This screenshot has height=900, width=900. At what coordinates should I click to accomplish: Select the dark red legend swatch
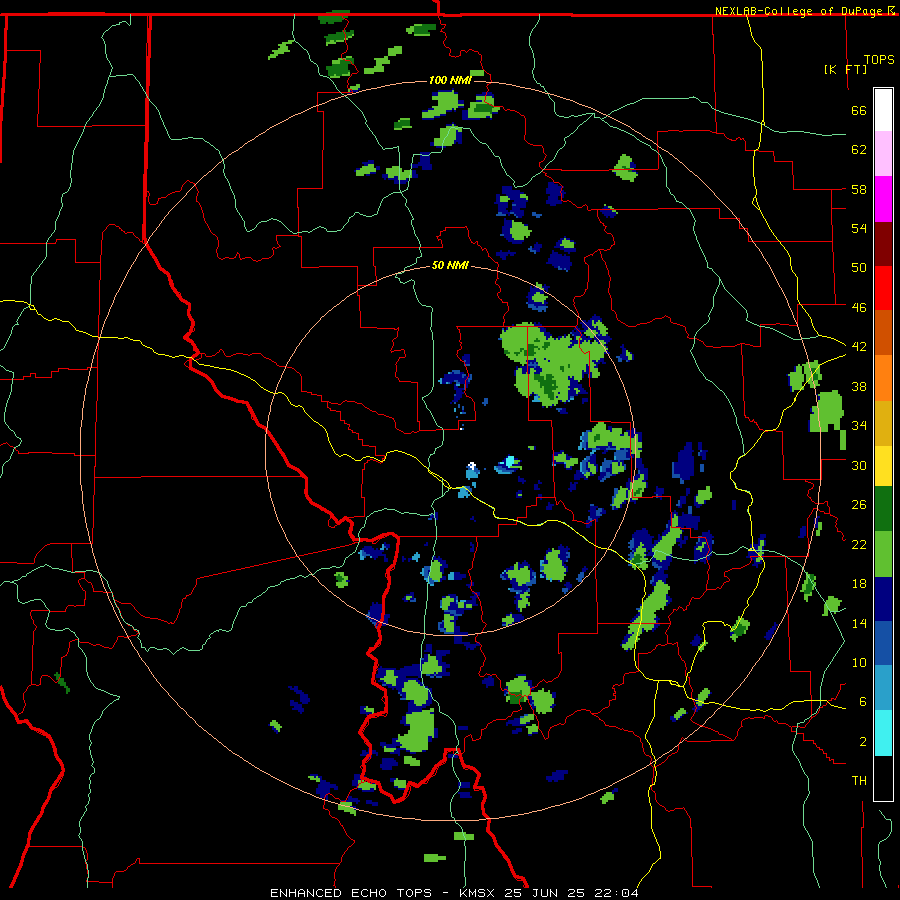coord(883,243)
